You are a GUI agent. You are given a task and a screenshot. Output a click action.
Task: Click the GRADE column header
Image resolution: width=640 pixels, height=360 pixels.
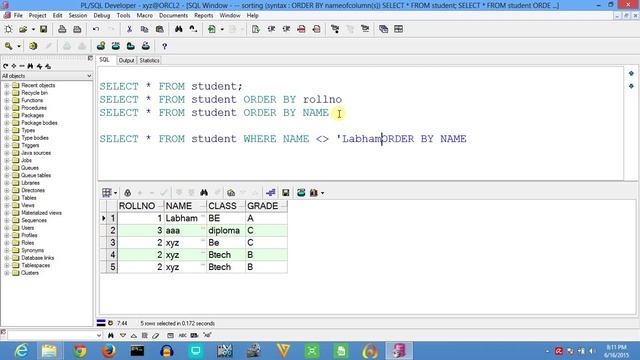pyautogui.click(x=266, y=206)
